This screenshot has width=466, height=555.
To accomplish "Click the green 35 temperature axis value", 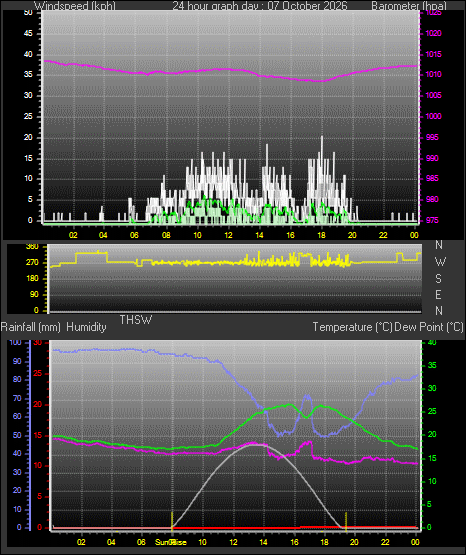I will pos(432,365).
